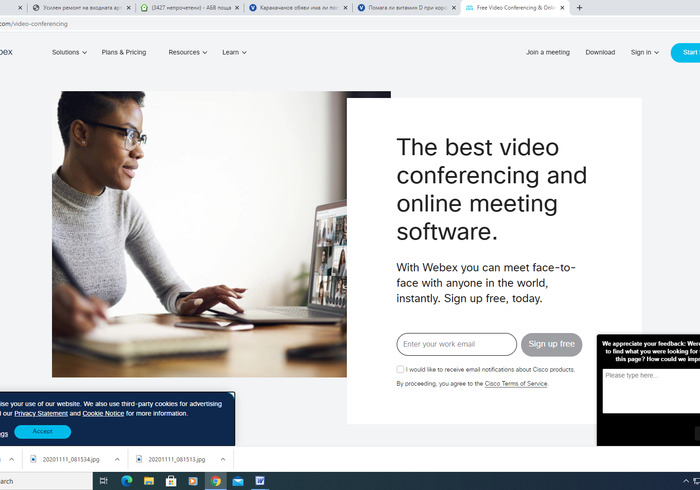Click the Chrome icon in the taskbar
The width and height of the screenshot is (700, 490).
215,481
